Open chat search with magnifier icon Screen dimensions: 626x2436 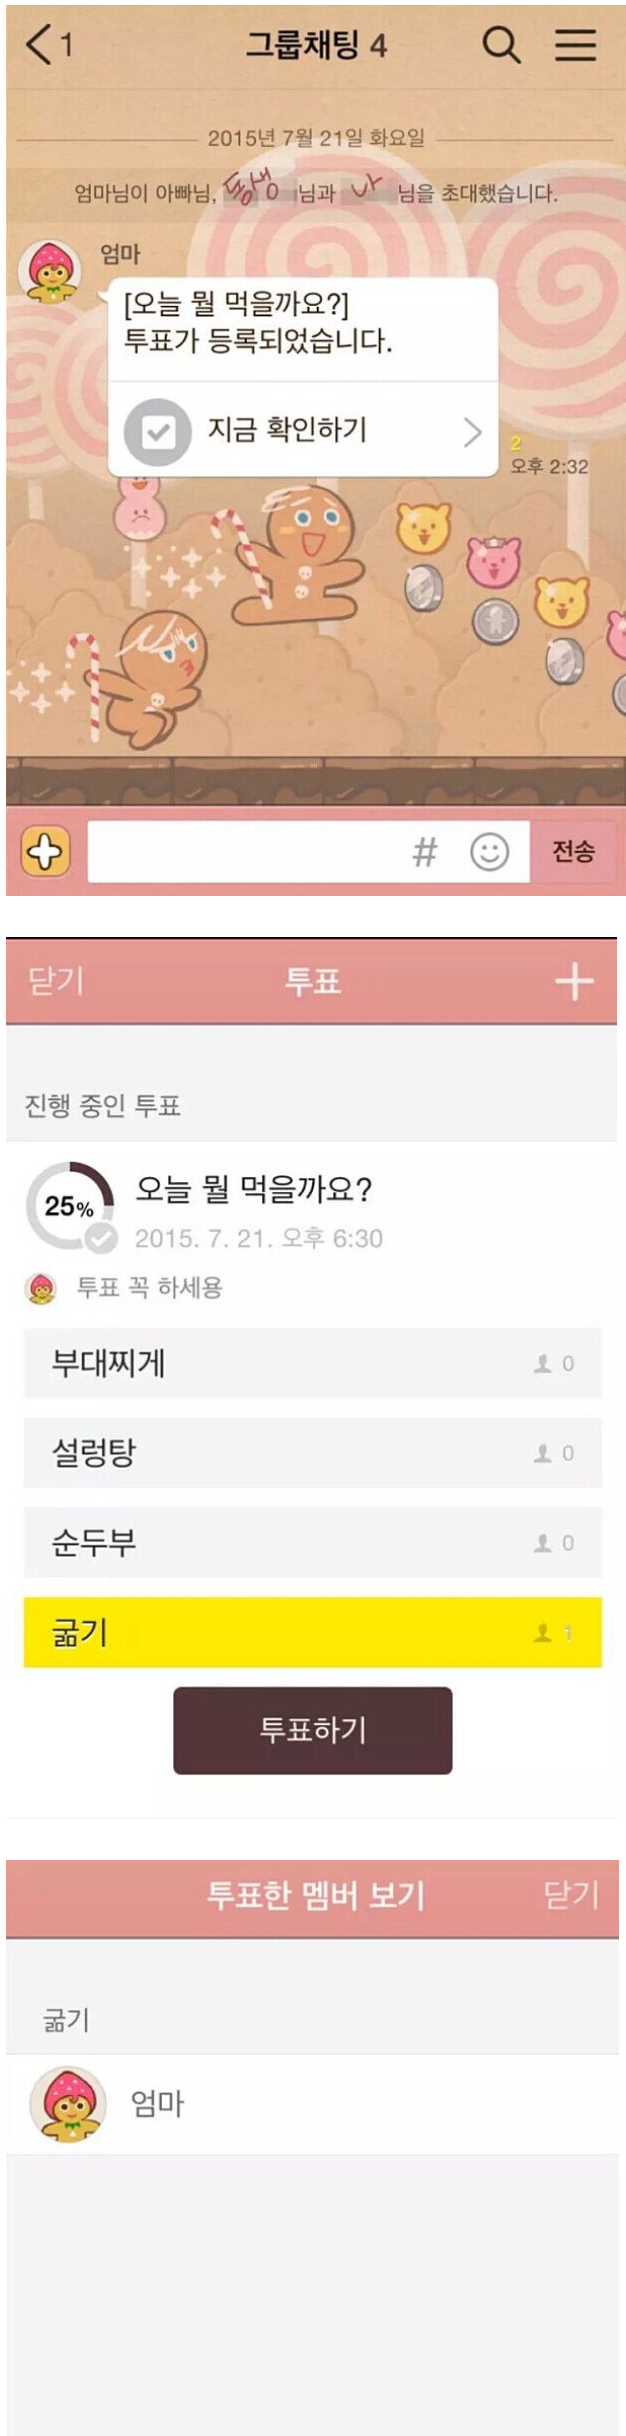pos(501,45)
